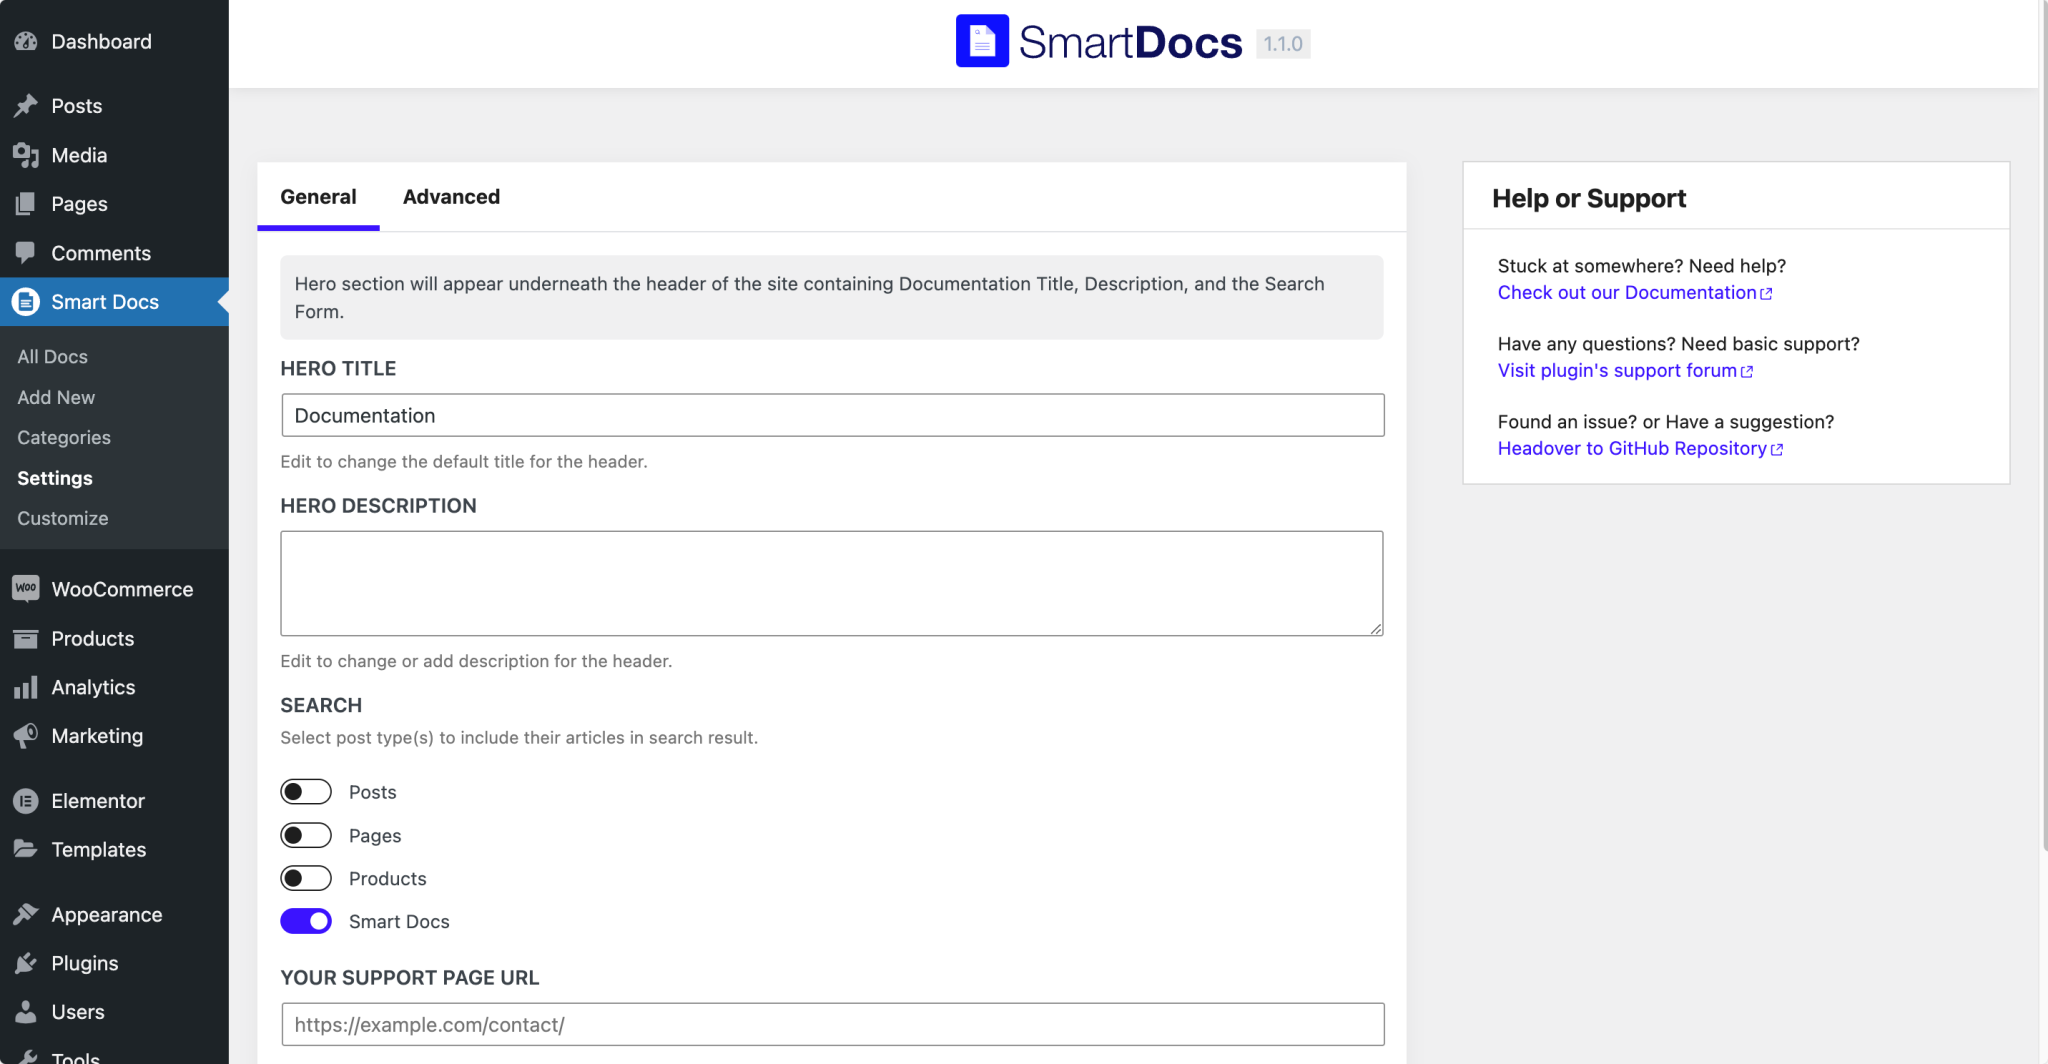Click the WooCommerce woo icon
Screen dimensions: 2048x1064
click(x=26, y=588)
